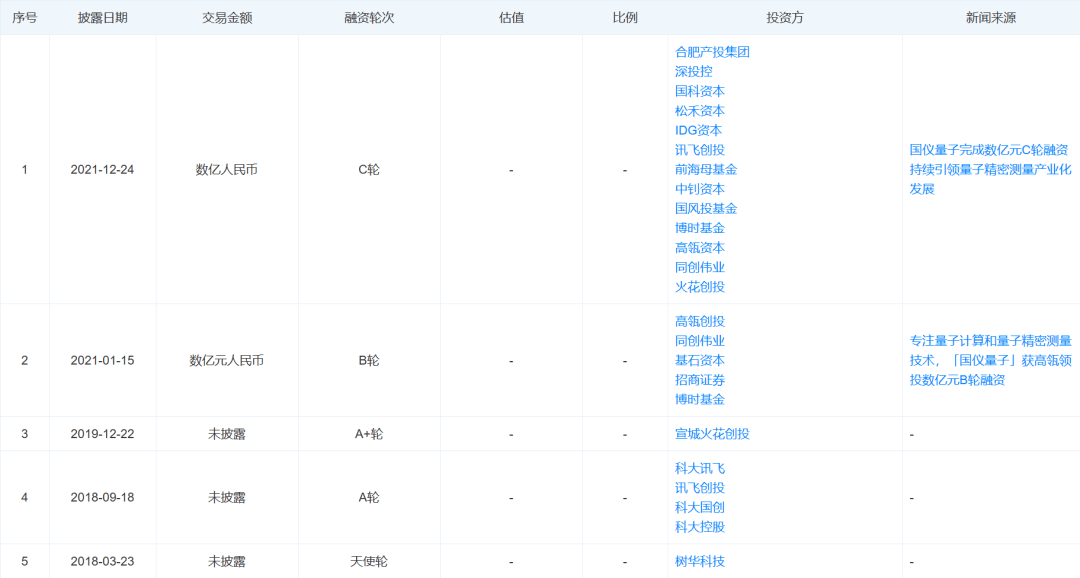Click the 科大控股 investor link

(700, 527)
